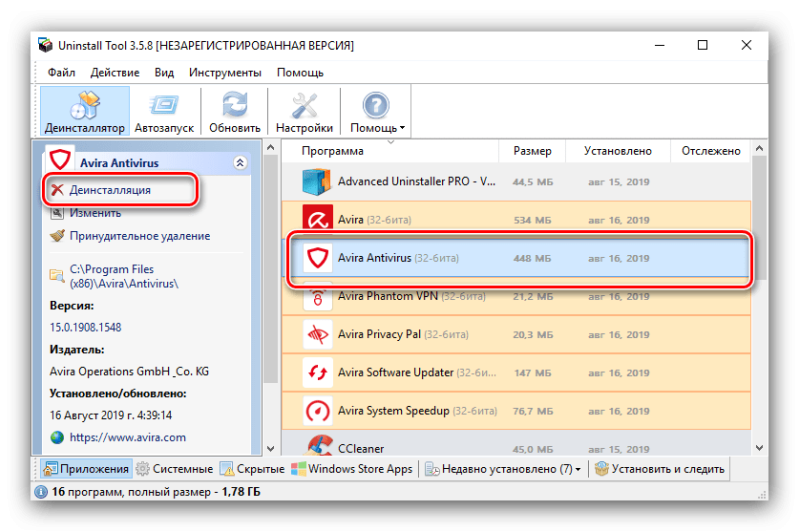The height and width of the screenshot is (532, 800).
Task: Click the globe icon next to the avira.com link
Action: 57,437
